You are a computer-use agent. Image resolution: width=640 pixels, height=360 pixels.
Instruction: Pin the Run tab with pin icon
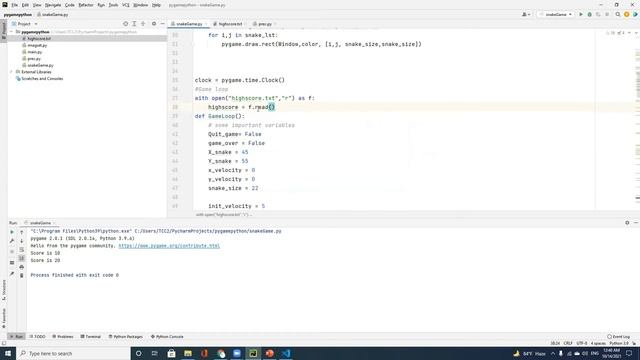tap(12, 274)
